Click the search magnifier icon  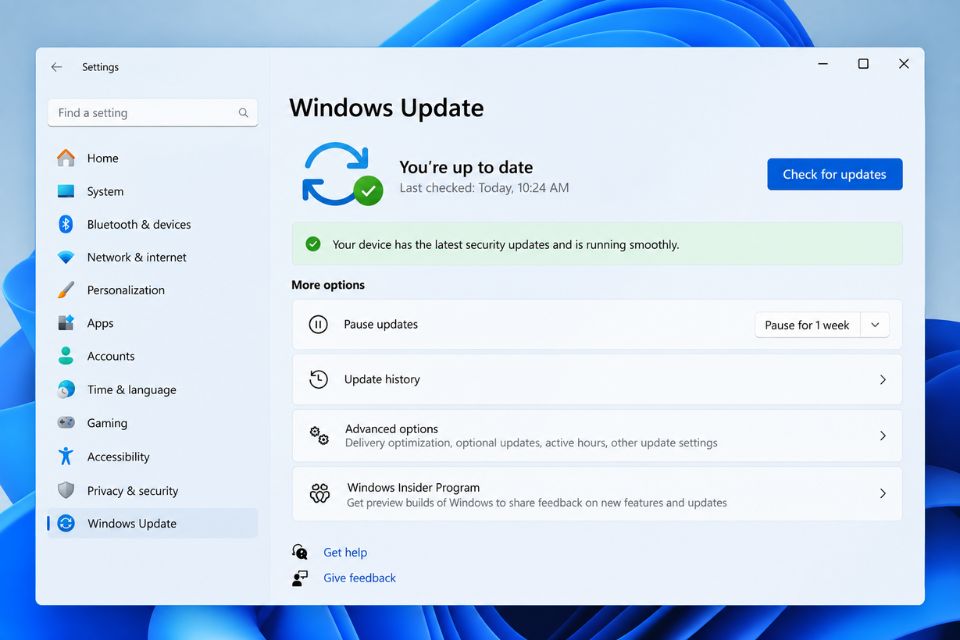point(243,113)
